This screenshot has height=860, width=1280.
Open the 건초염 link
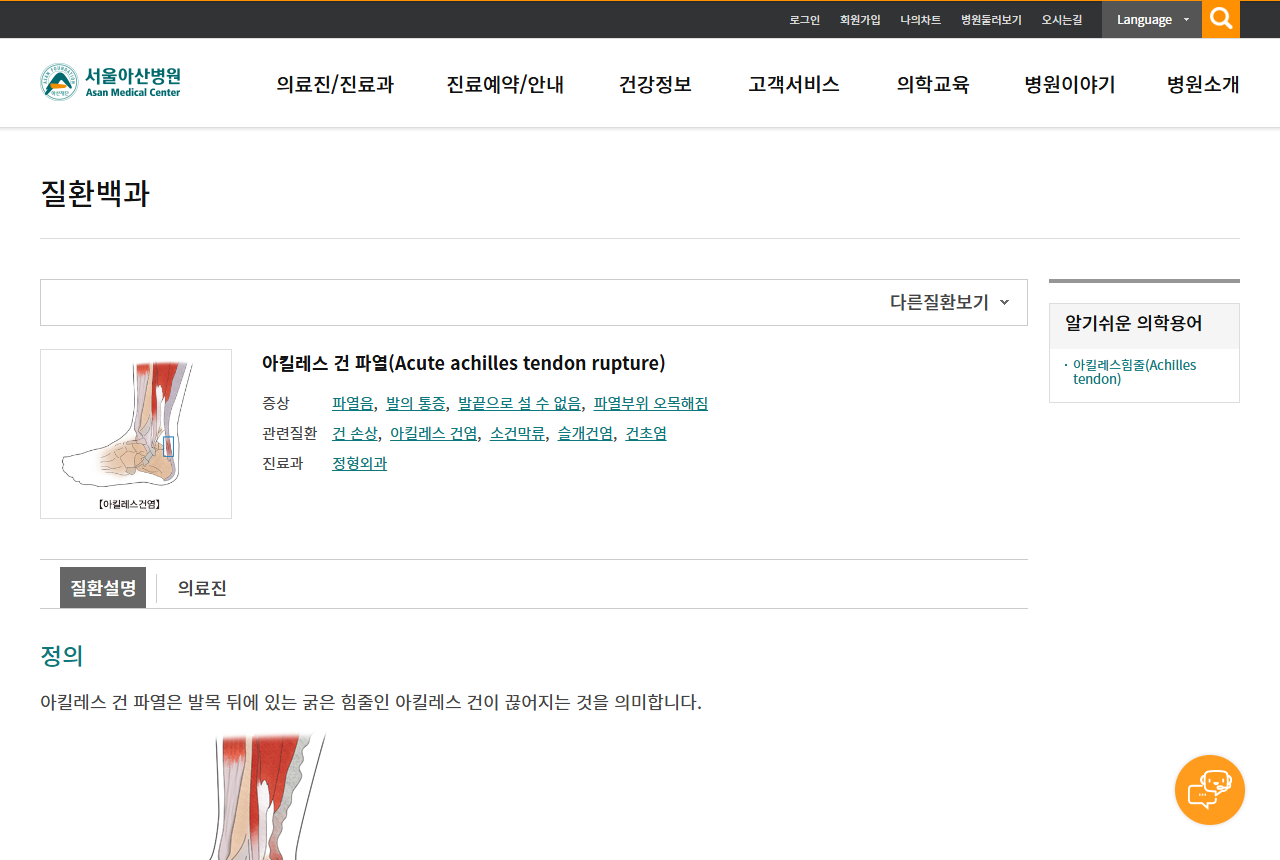[646, 434]
